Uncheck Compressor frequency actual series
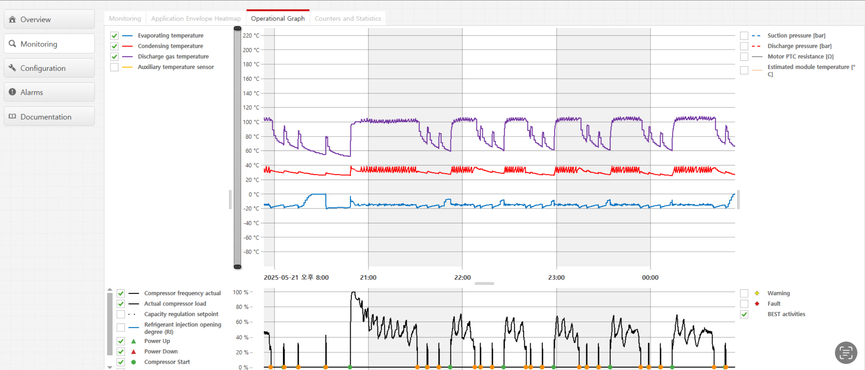Viewport: 865px width, 370px height. [x=120, y=293]
